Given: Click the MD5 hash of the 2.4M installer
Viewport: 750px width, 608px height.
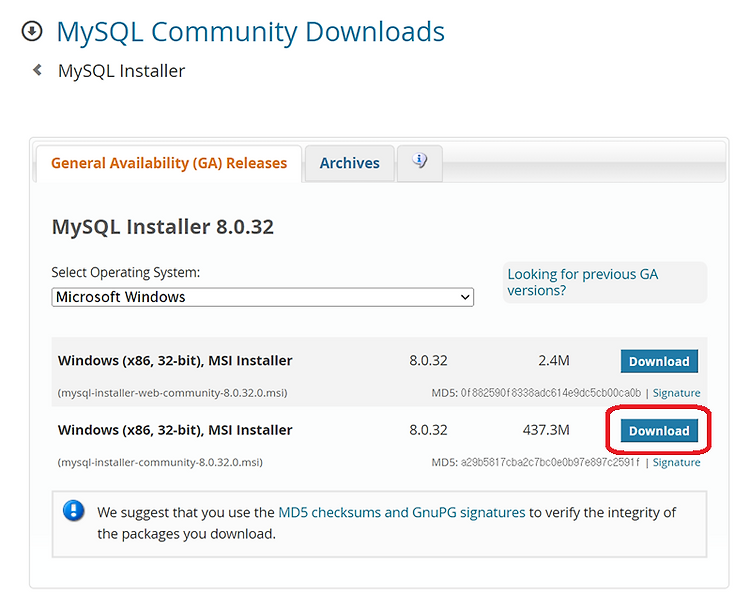Looking at the screenshot, I should [x=551, y=393].
